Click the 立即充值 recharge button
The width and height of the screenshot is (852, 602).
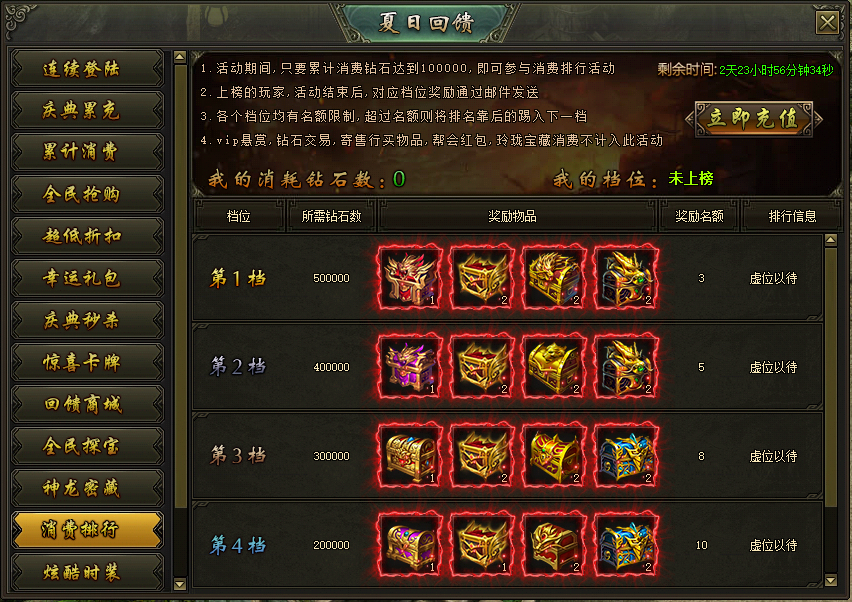754,118
